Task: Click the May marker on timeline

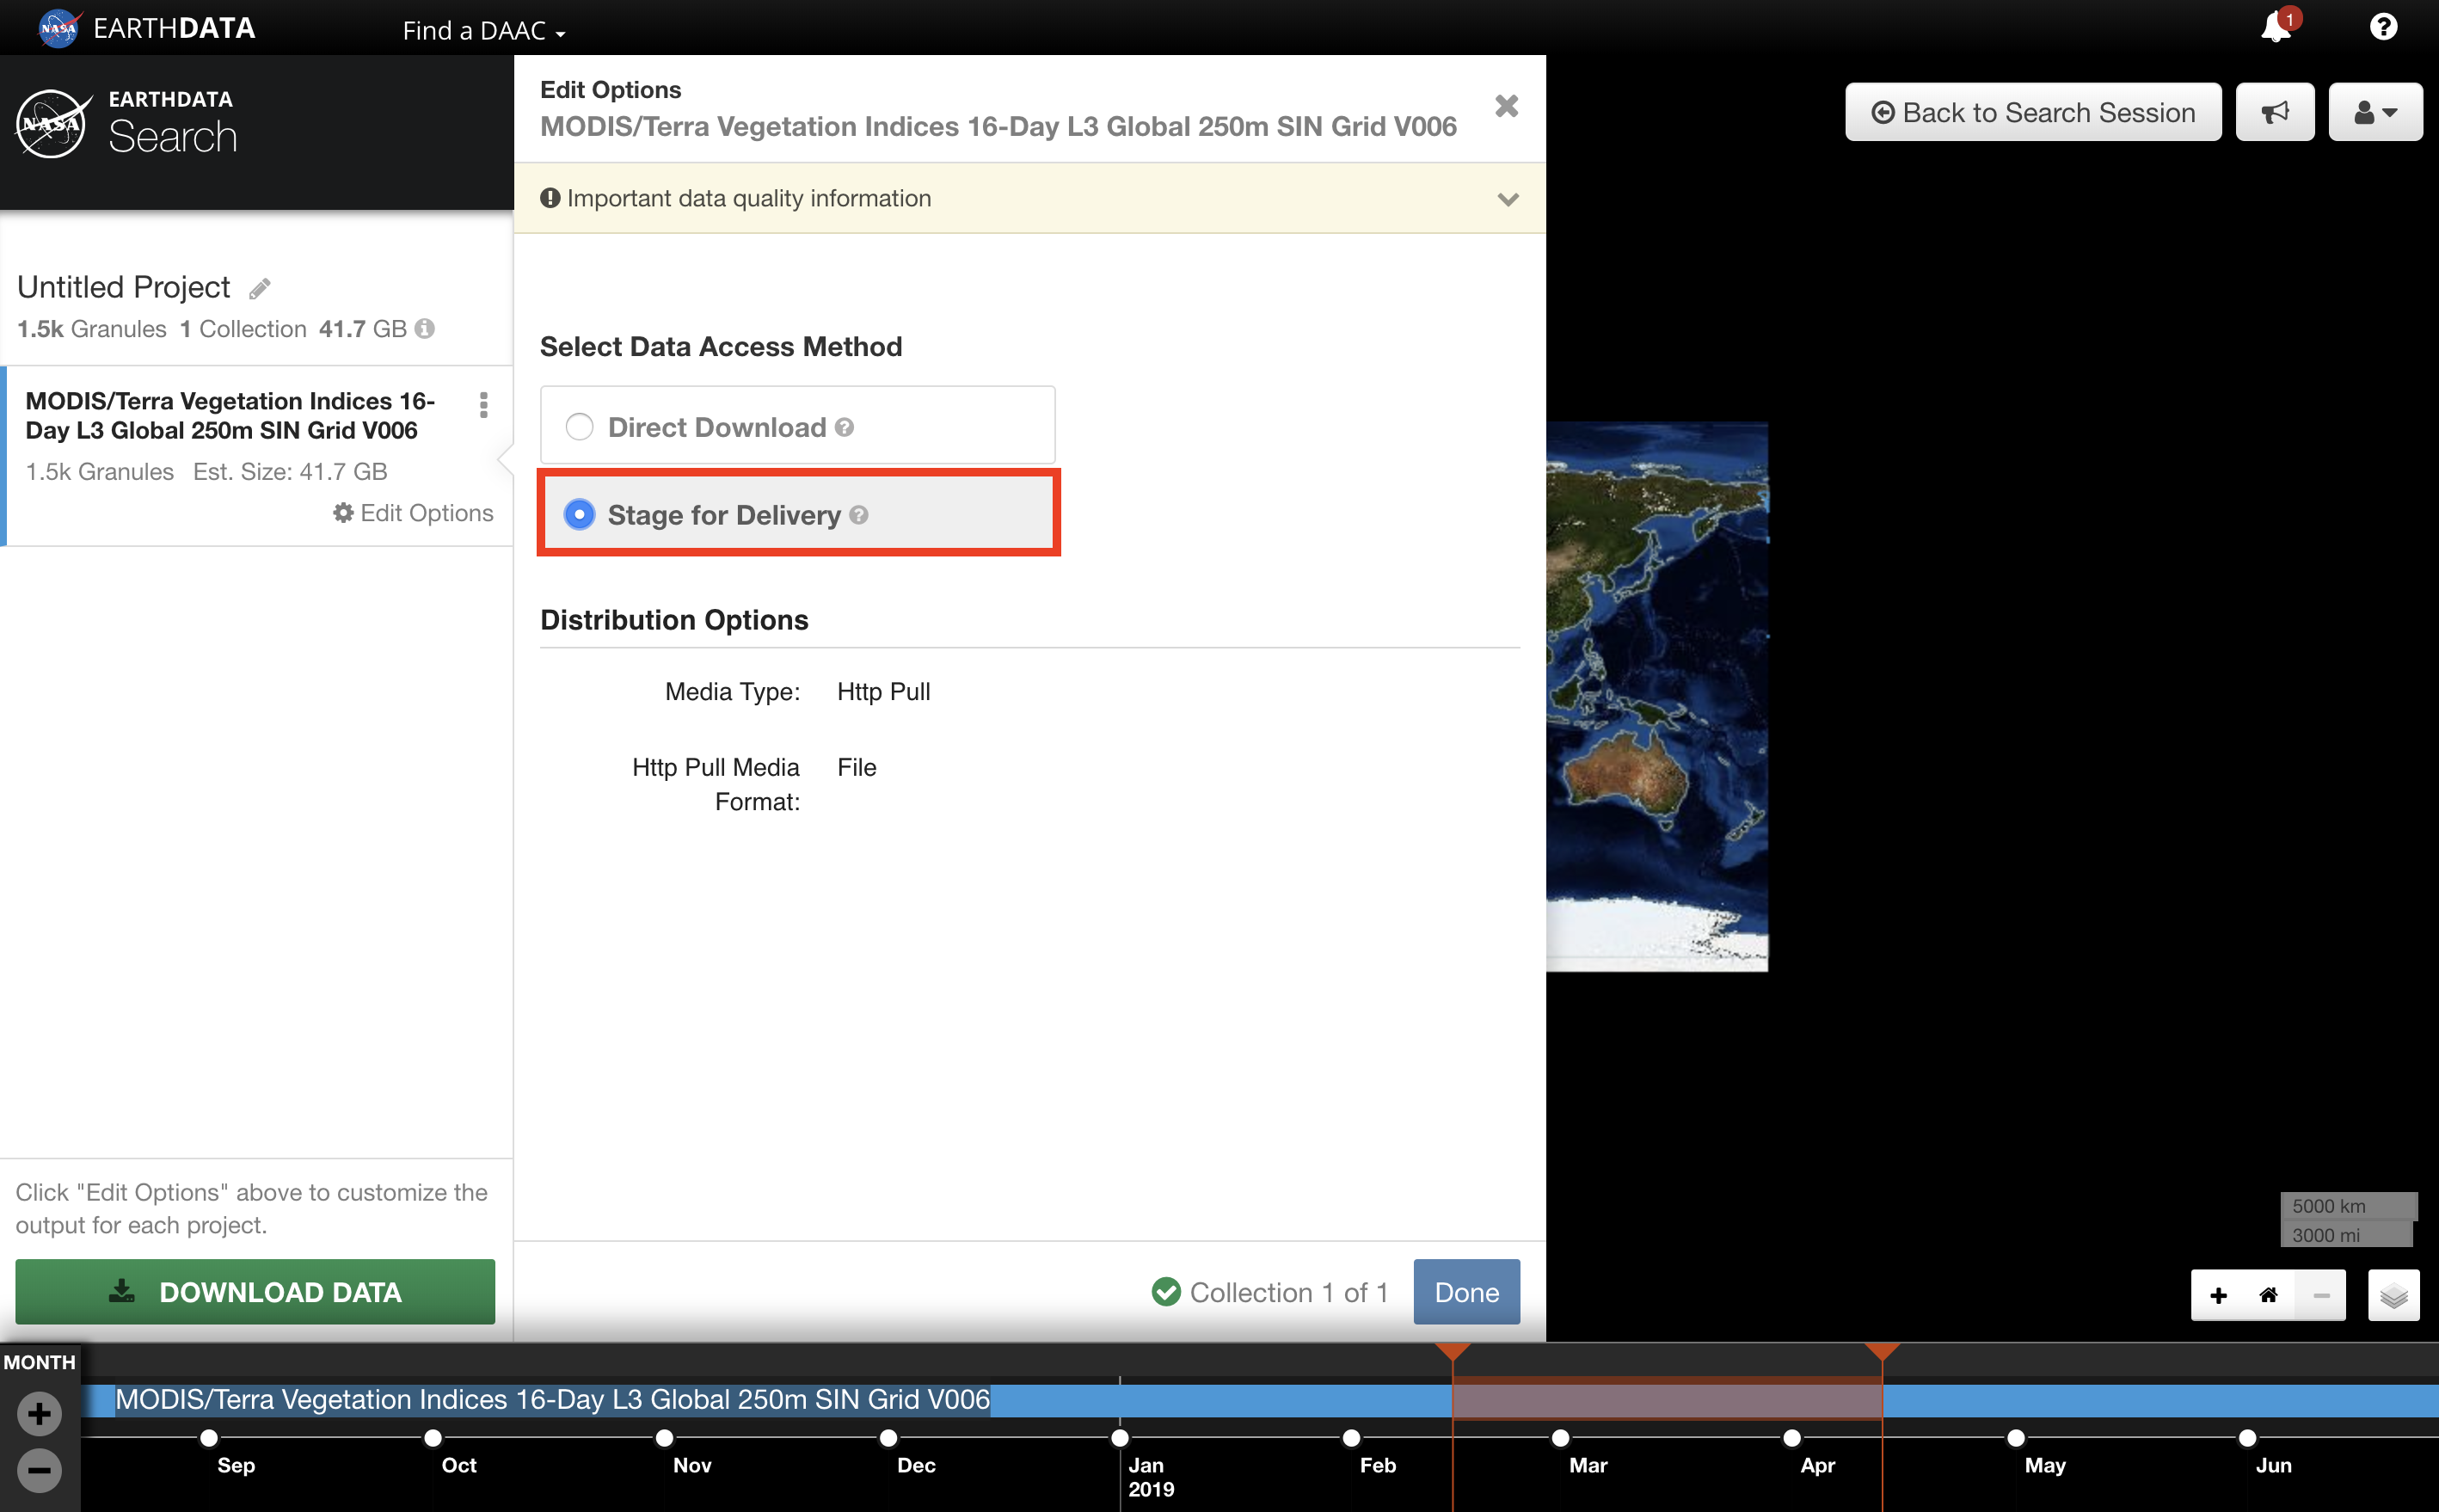Action: pyautogui.click(x=2016, y=1438)
